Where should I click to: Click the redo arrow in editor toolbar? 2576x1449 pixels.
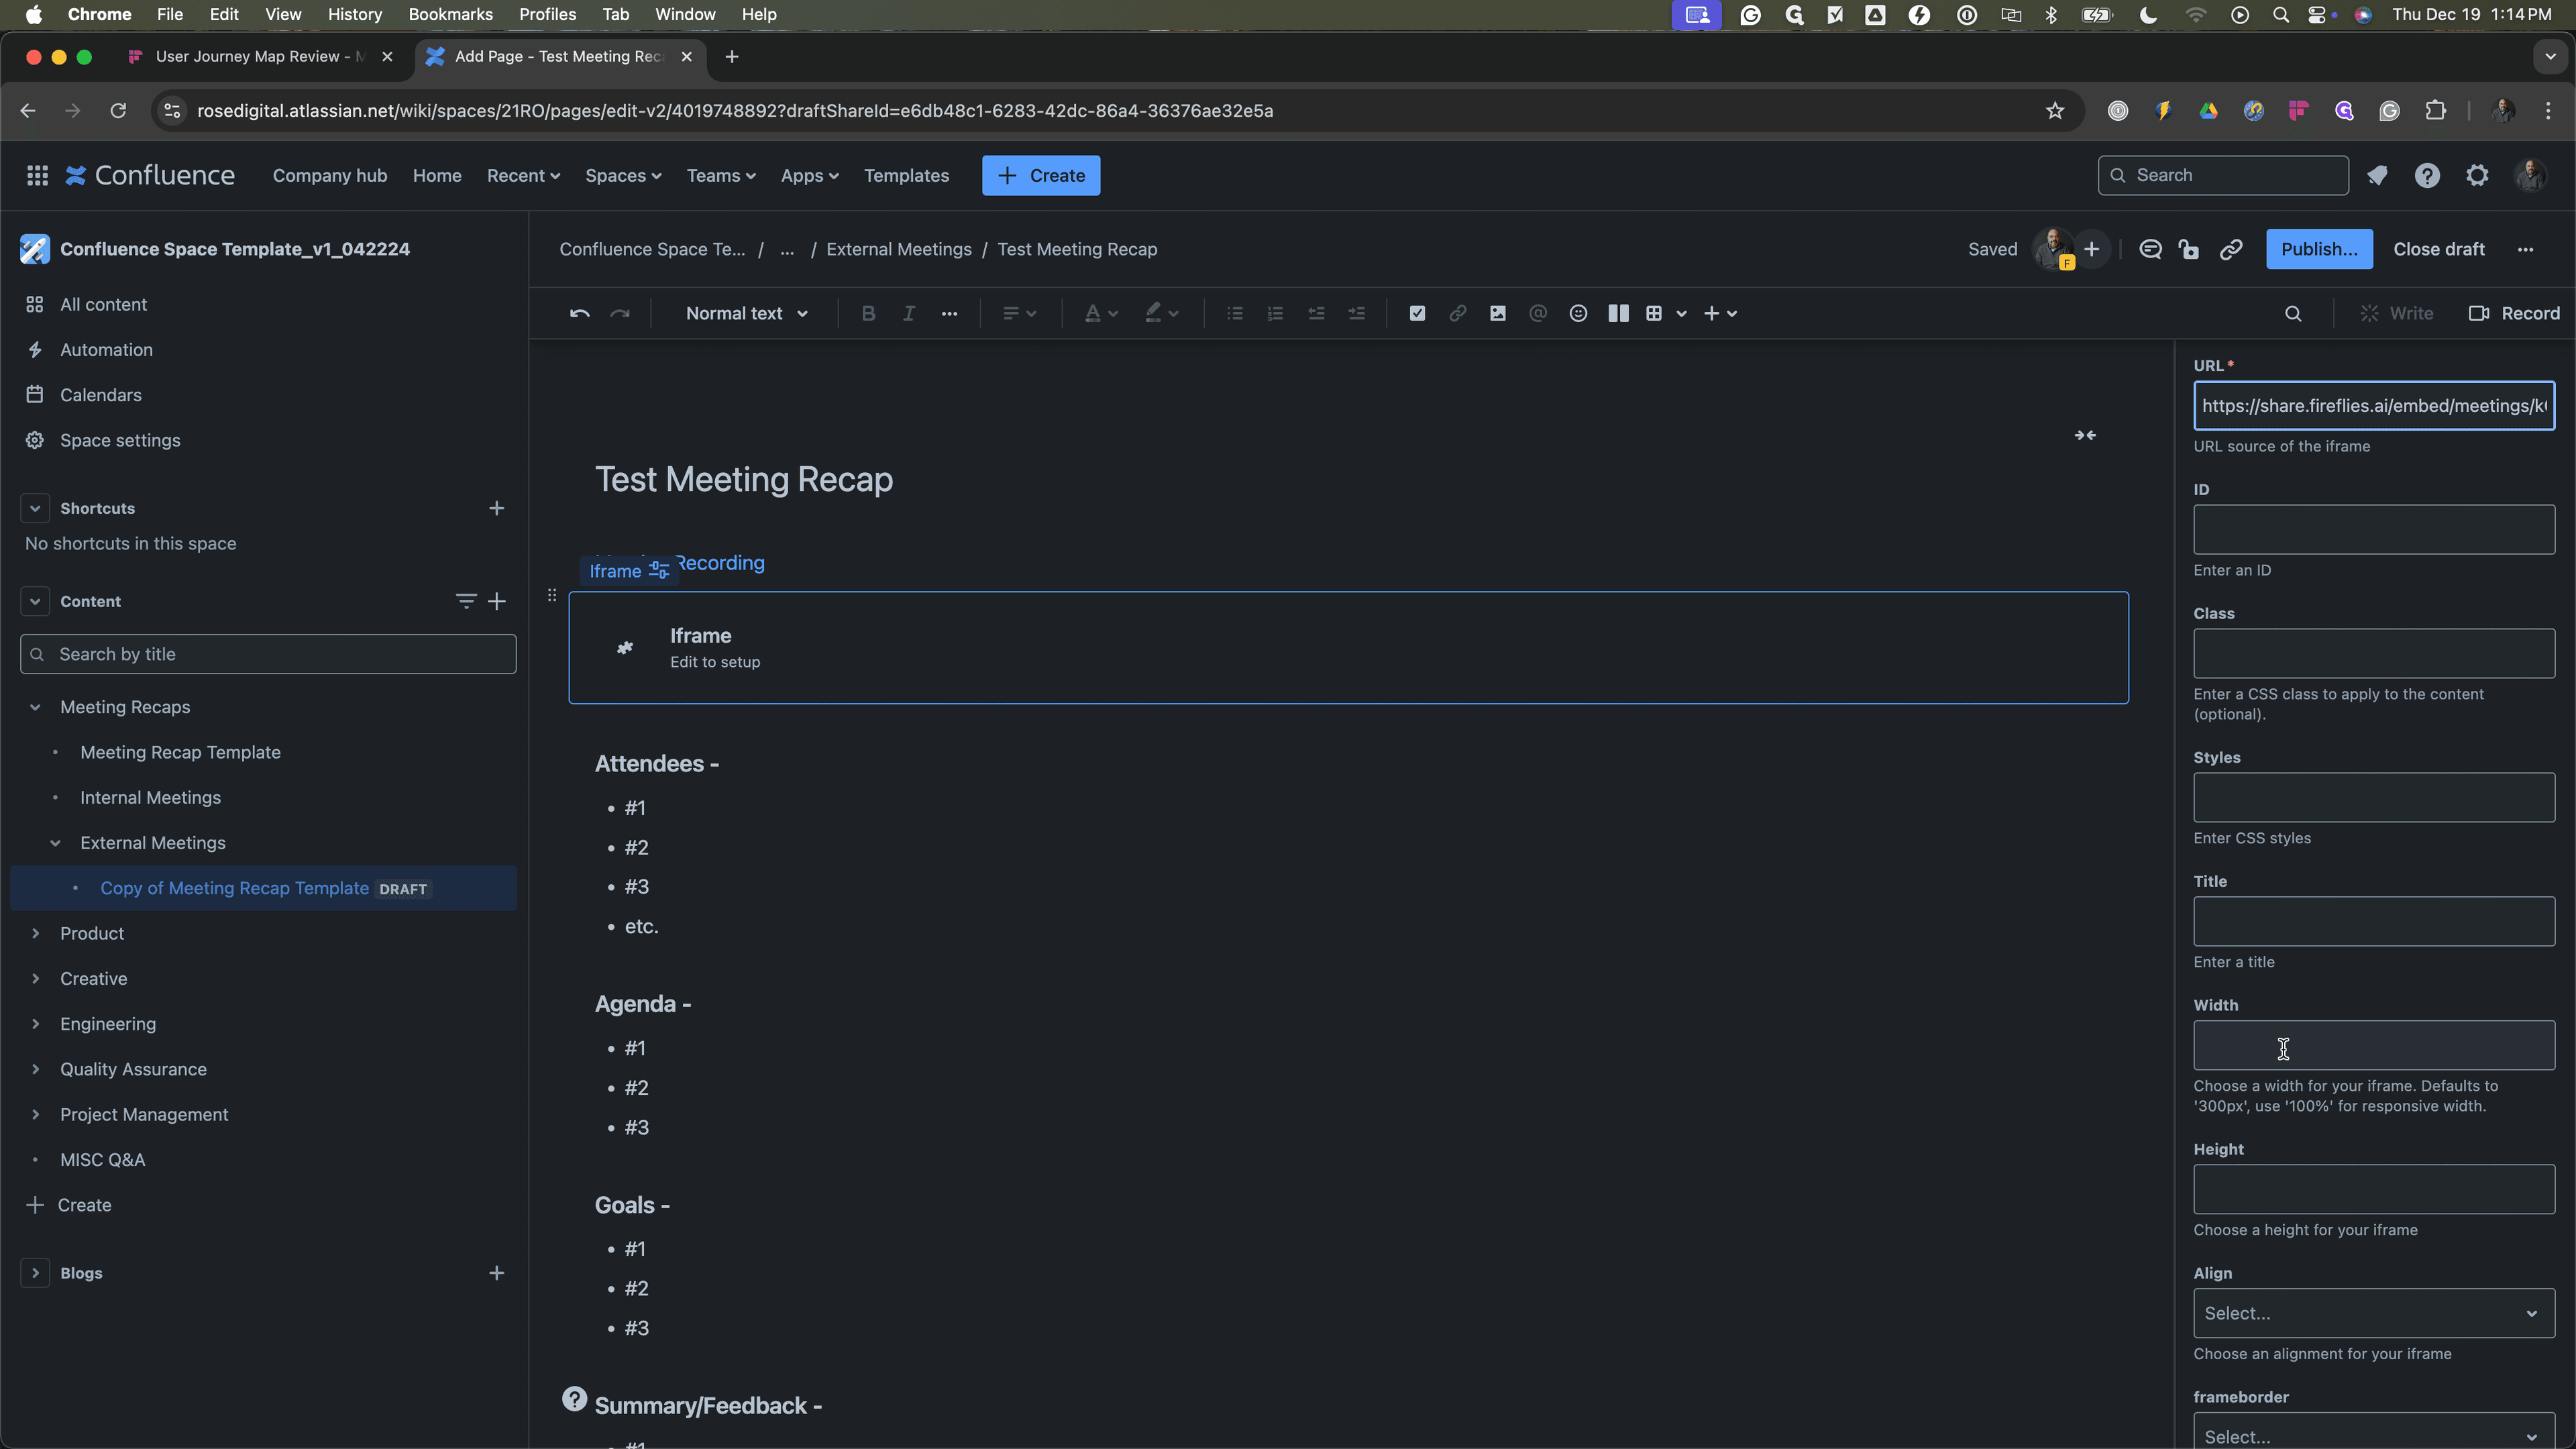[620, 314]
